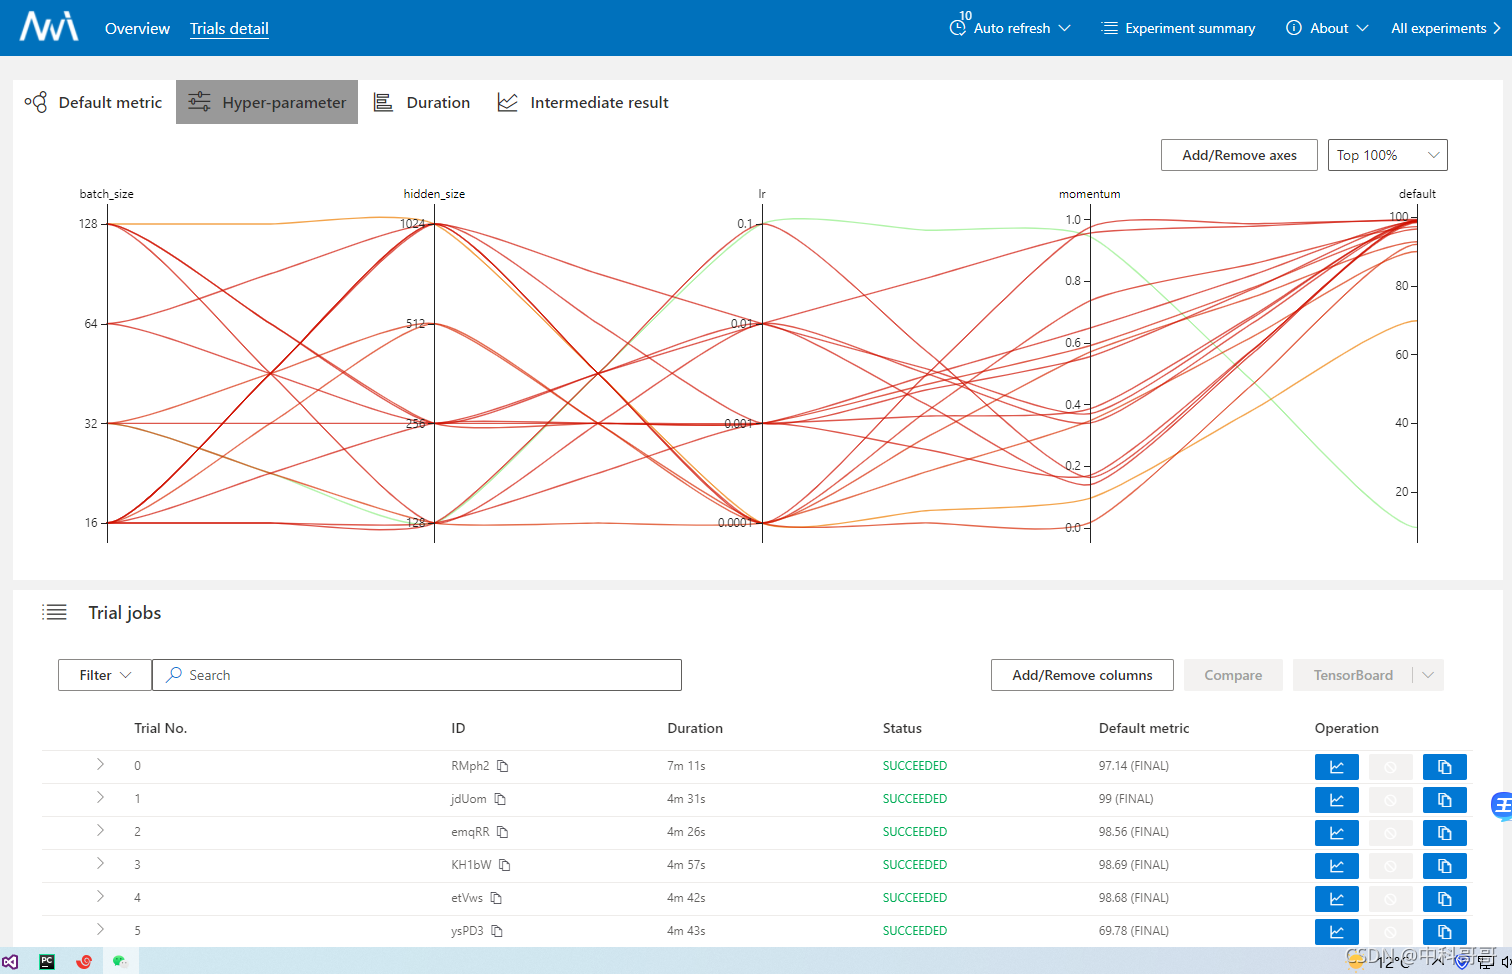Viewport: 1512px width, 974px height.
Task: Open the Filter dropdown
Action: click(x=105, y=675)
